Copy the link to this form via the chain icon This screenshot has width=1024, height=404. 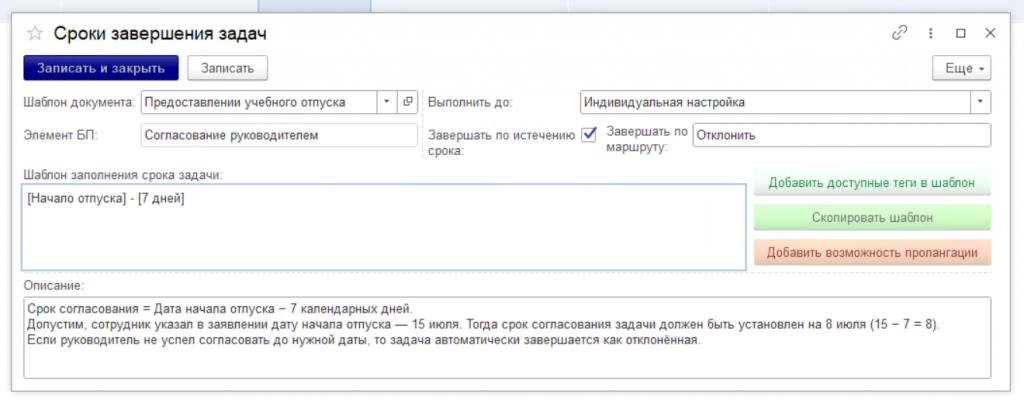coord(900,33)
